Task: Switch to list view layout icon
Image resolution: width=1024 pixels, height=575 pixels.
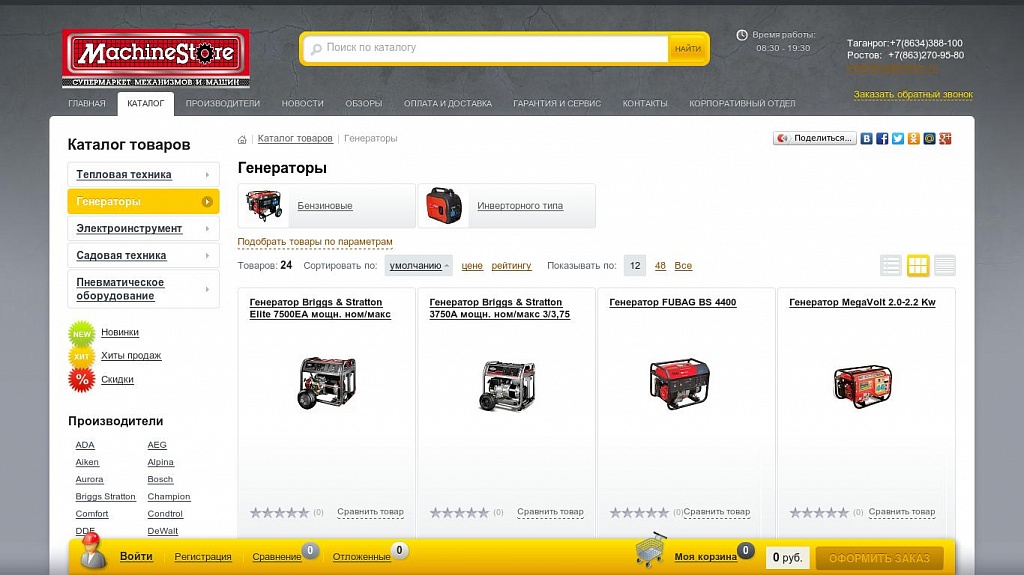Action: [891, 265]
